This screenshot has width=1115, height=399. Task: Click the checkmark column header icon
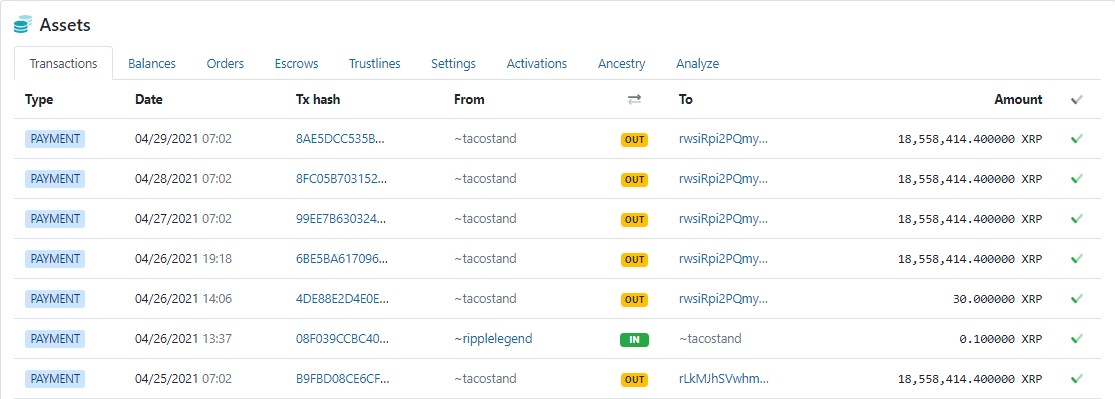[1077, 100]
